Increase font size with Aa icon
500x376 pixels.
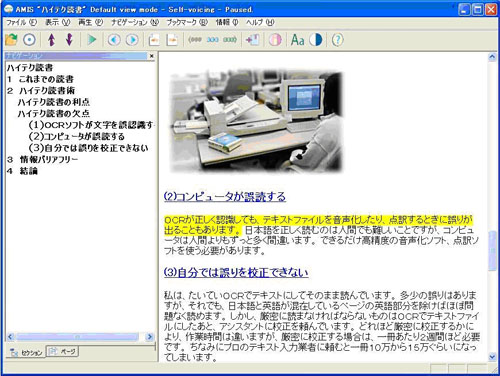click(297, 40)
